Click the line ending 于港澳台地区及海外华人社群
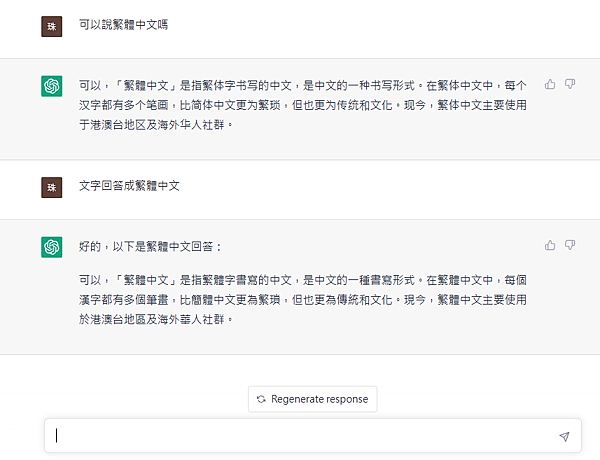Viewport: 600px width, 460px height. pos(156,125)
